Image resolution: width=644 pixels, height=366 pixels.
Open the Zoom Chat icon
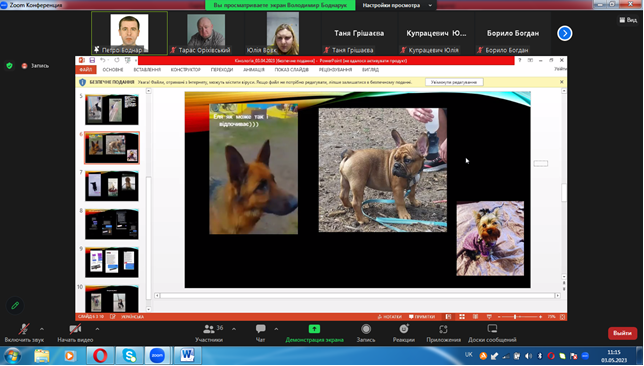tap(260, 329)
